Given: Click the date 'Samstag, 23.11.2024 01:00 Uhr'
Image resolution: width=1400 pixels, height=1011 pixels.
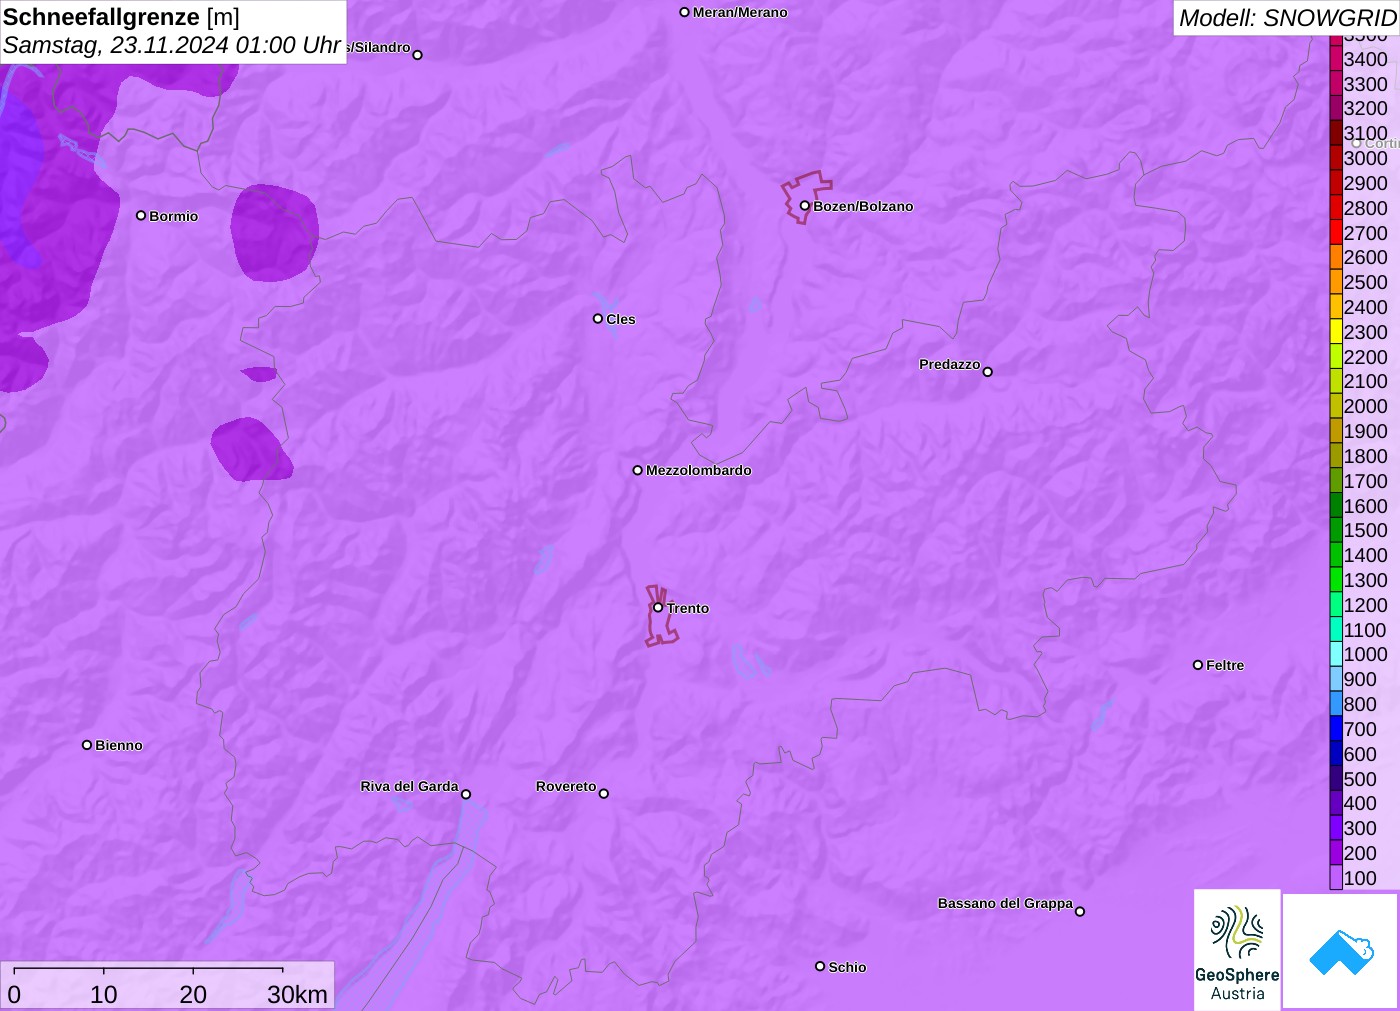Looking at the screenshot, I should pos(172,46).
